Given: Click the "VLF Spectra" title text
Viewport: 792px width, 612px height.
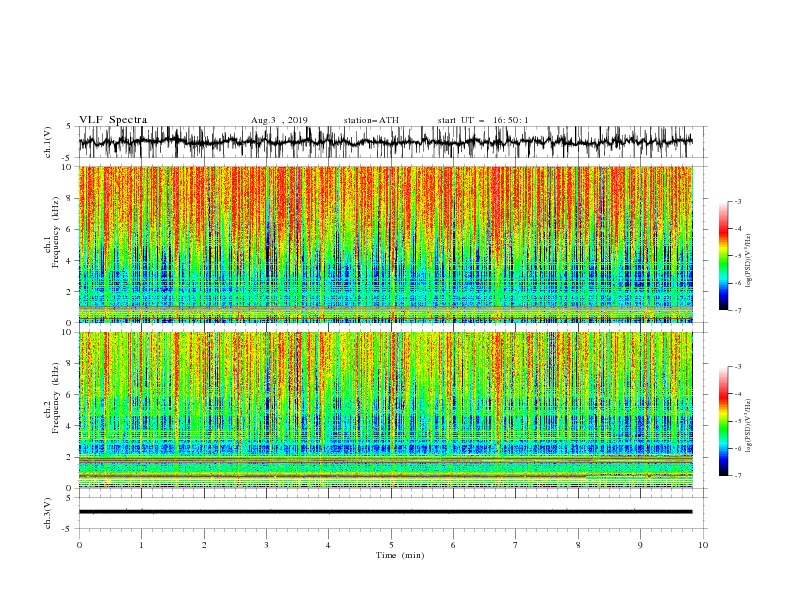Looking at the screenshot, I should [x=113, y=120].
